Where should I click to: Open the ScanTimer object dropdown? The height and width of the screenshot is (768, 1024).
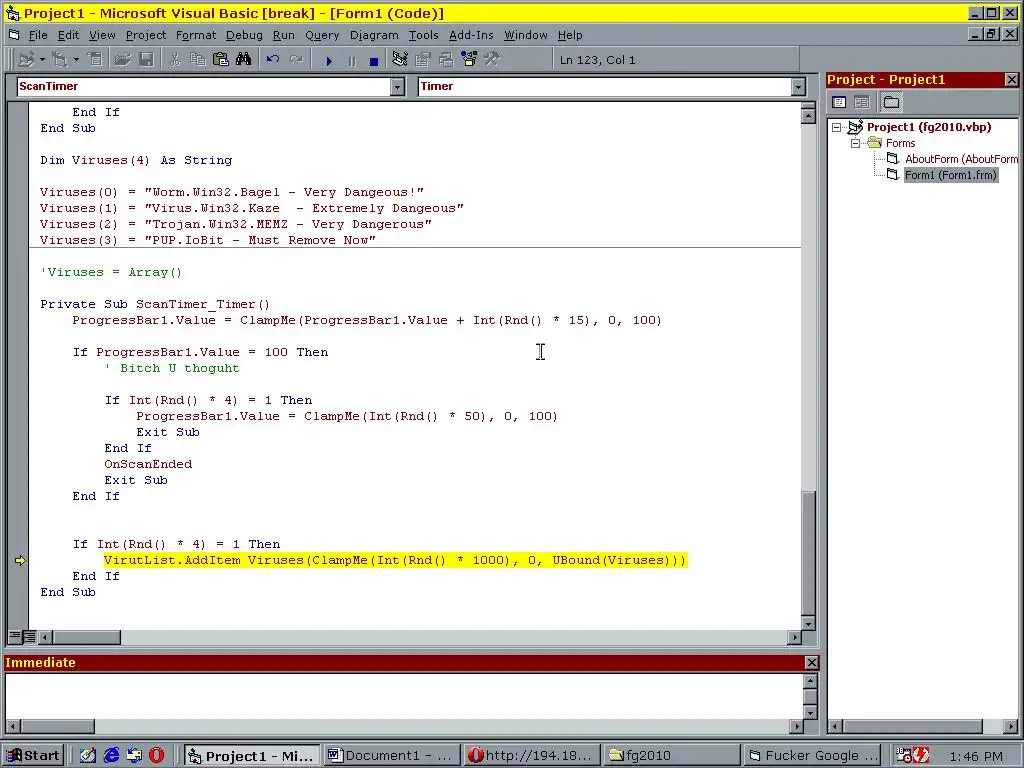pyautogui.click(x=397, y=86)
